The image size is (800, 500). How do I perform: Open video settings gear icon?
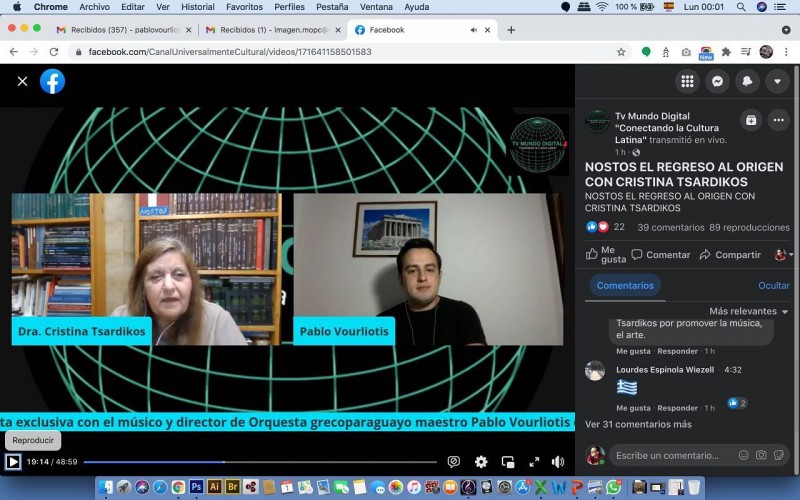click(x=481, y=462)
